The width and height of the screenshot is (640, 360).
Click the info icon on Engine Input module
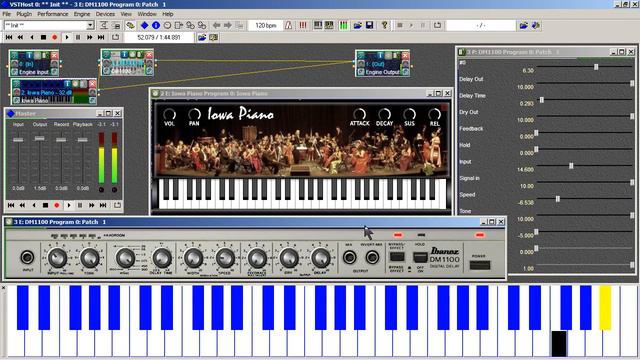(29, 56)
